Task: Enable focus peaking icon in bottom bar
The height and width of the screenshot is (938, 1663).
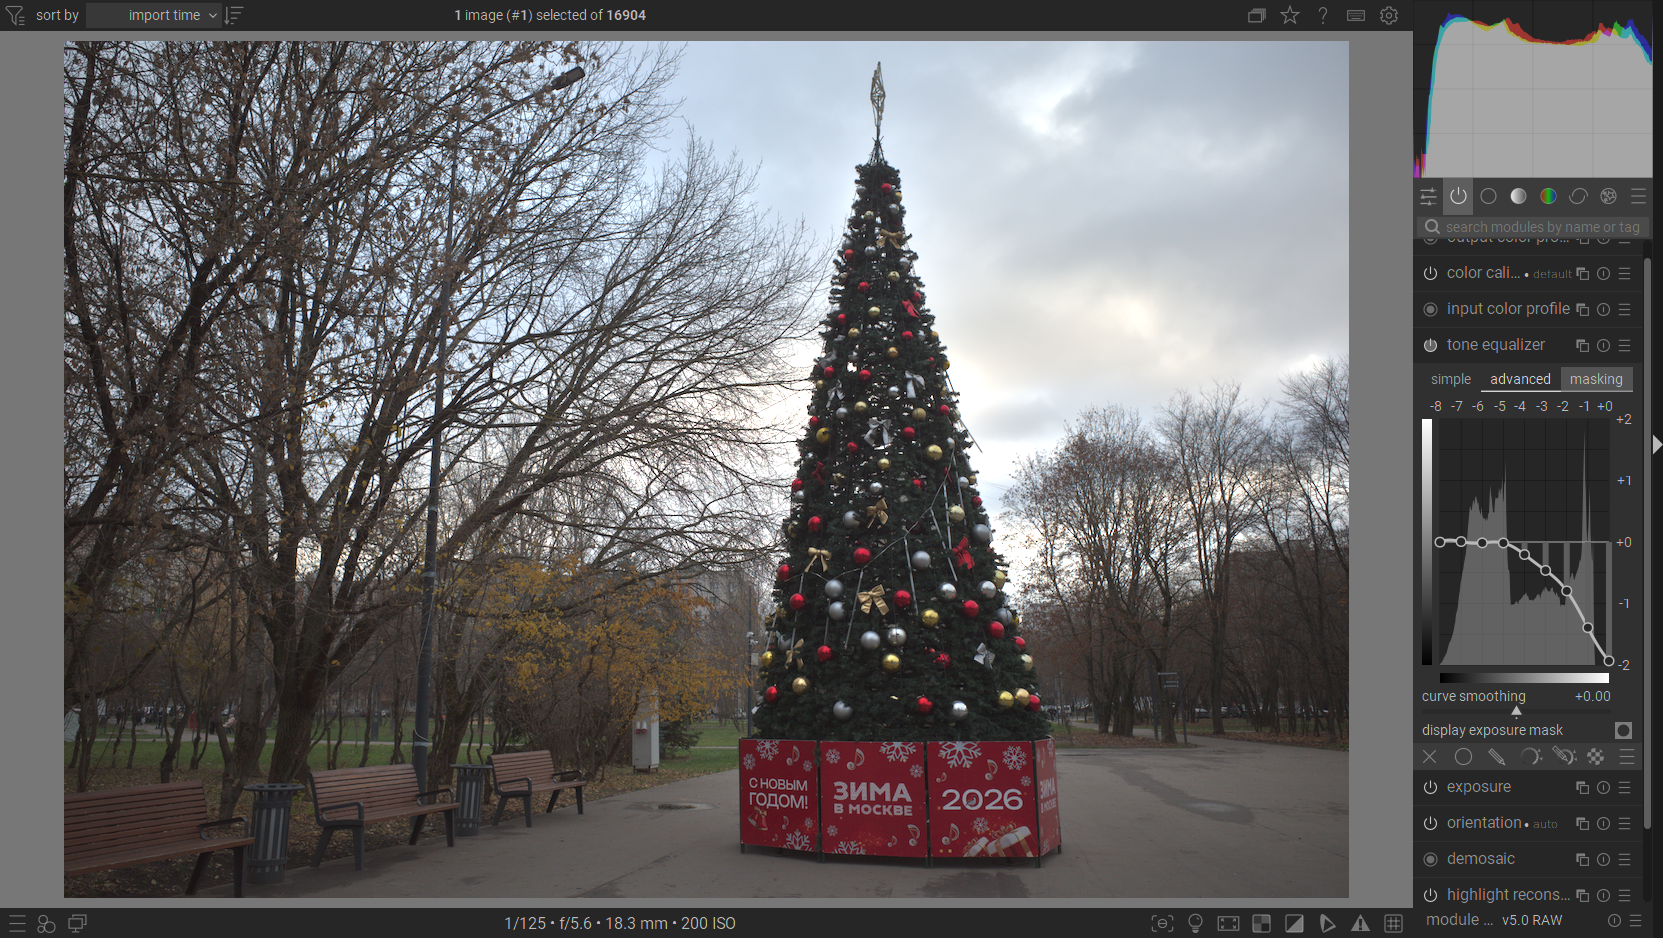Action: point(1162,923)
